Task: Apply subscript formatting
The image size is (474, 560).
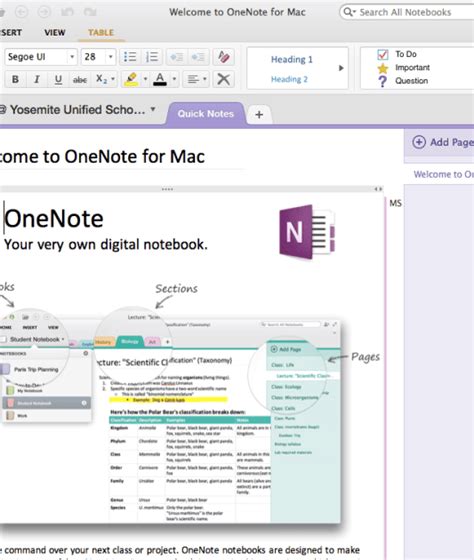Action: [101, 79]
